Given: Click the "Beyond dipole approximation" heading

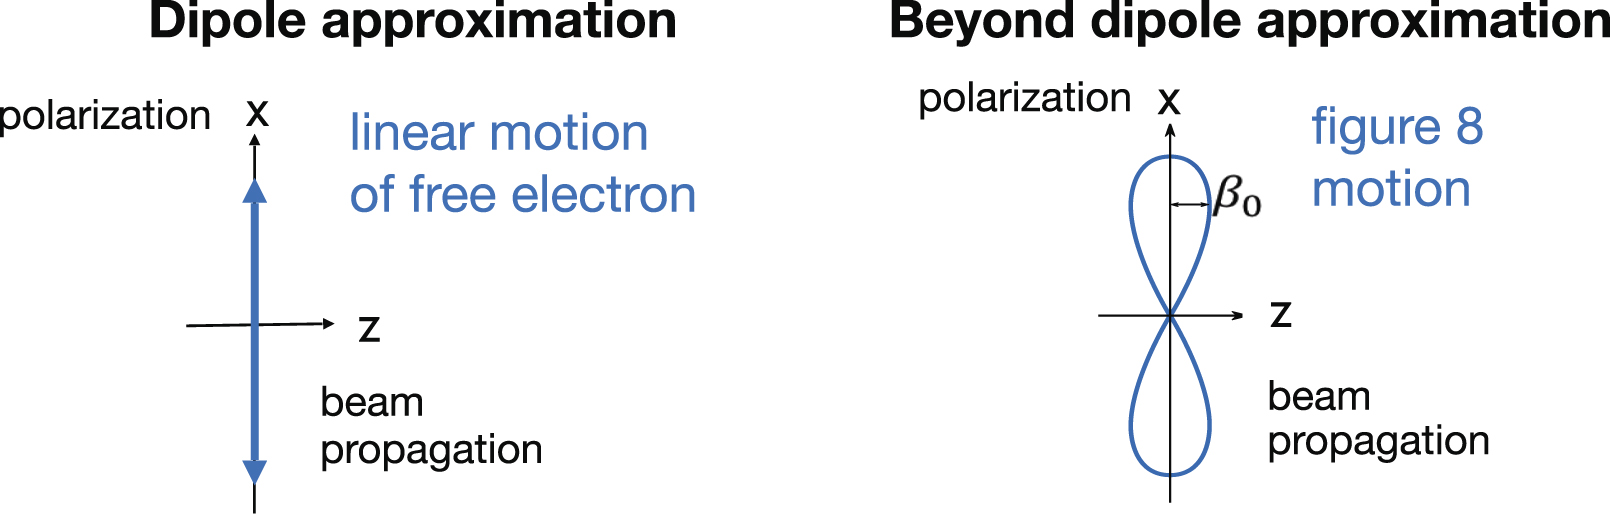Looking at the screenshot, I should (1249, 20).
